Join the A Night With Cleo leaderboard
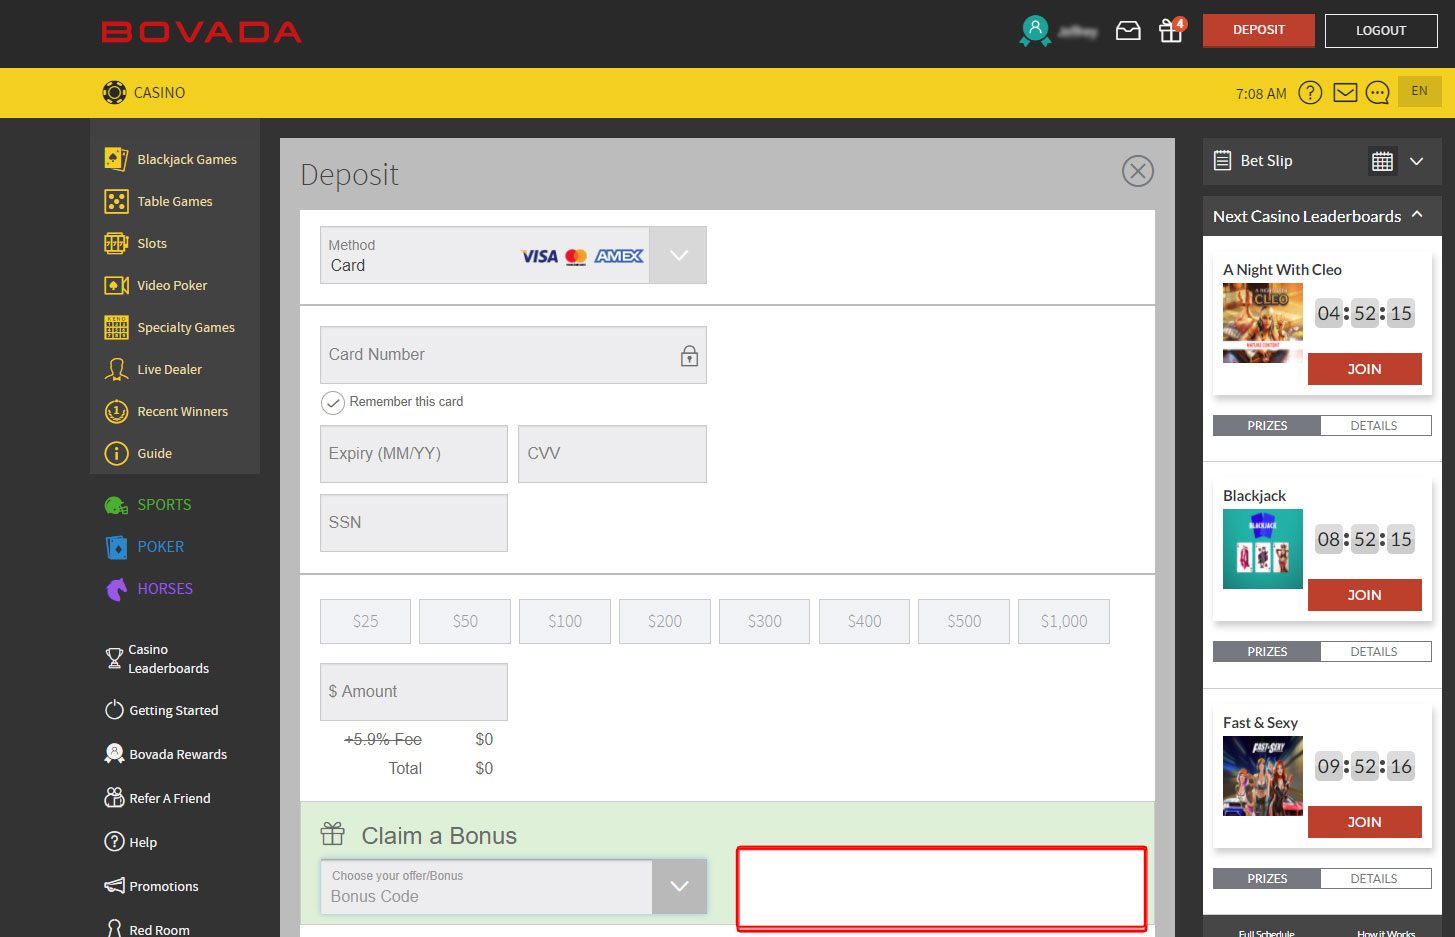Viewport: 1455px width, 937px height. coord(1364,369)
